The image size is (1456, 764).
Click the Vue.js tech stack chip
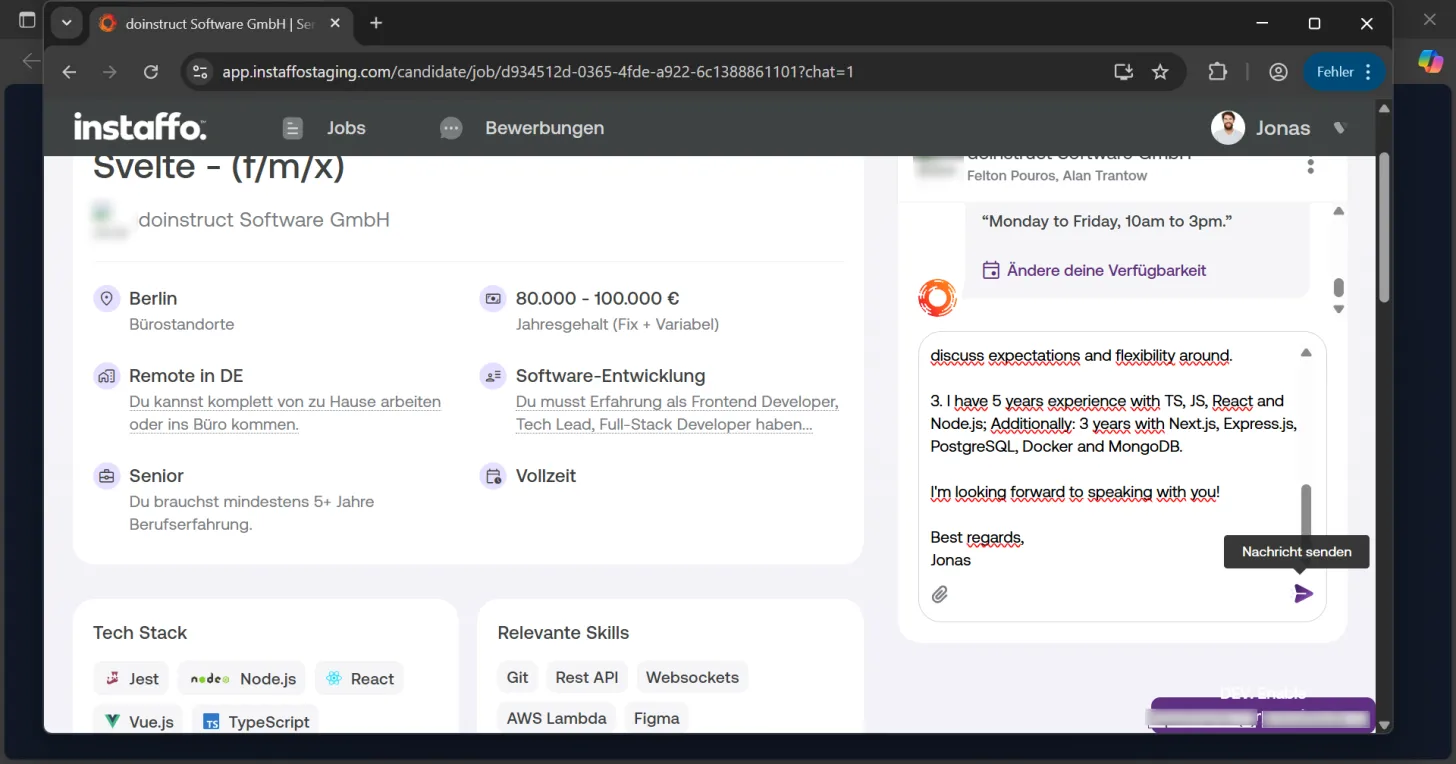(139, 721)
